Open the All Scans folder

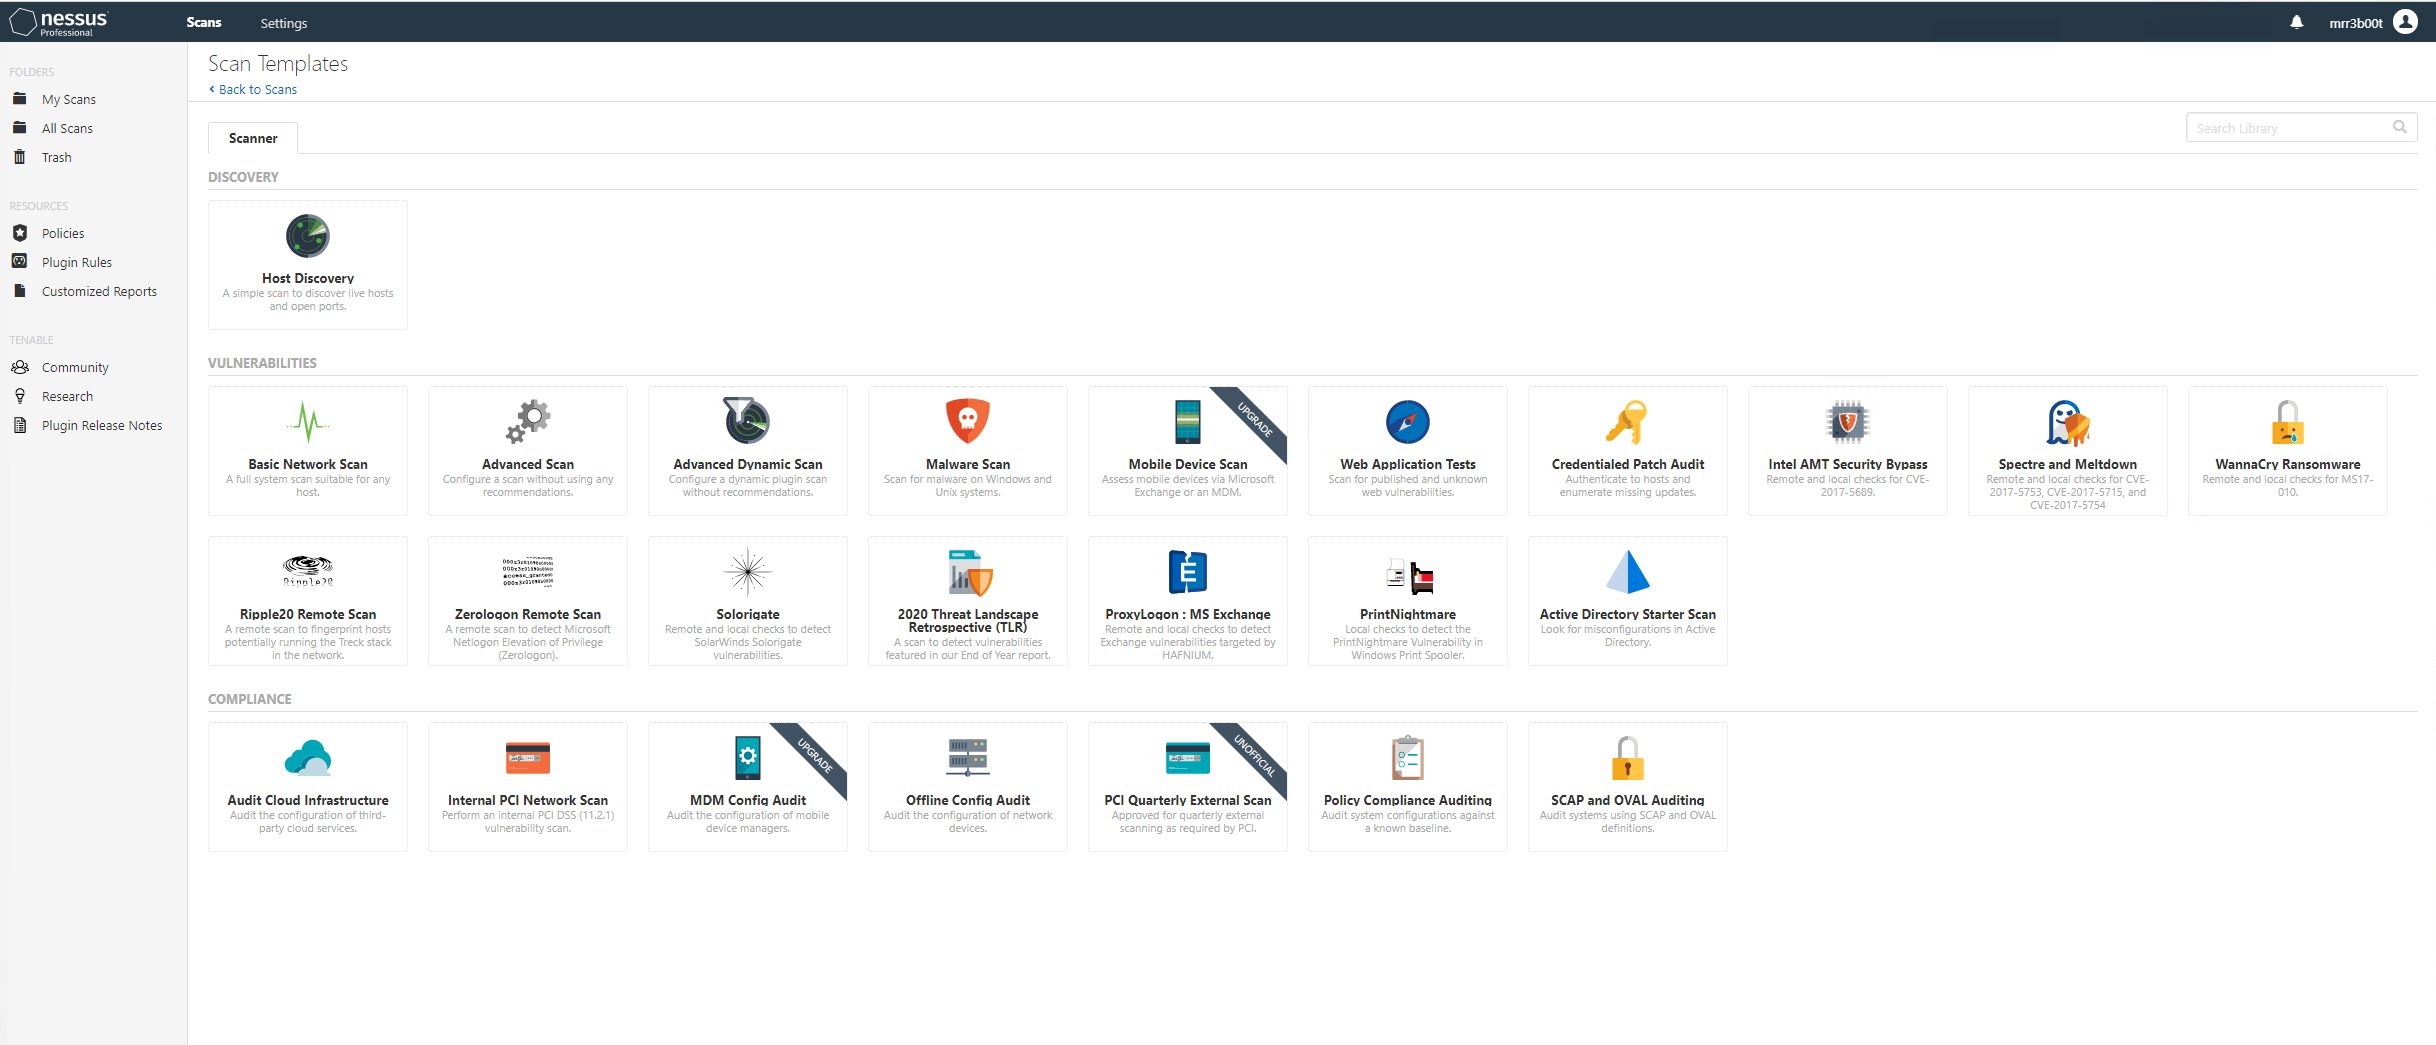click(67, 128)
